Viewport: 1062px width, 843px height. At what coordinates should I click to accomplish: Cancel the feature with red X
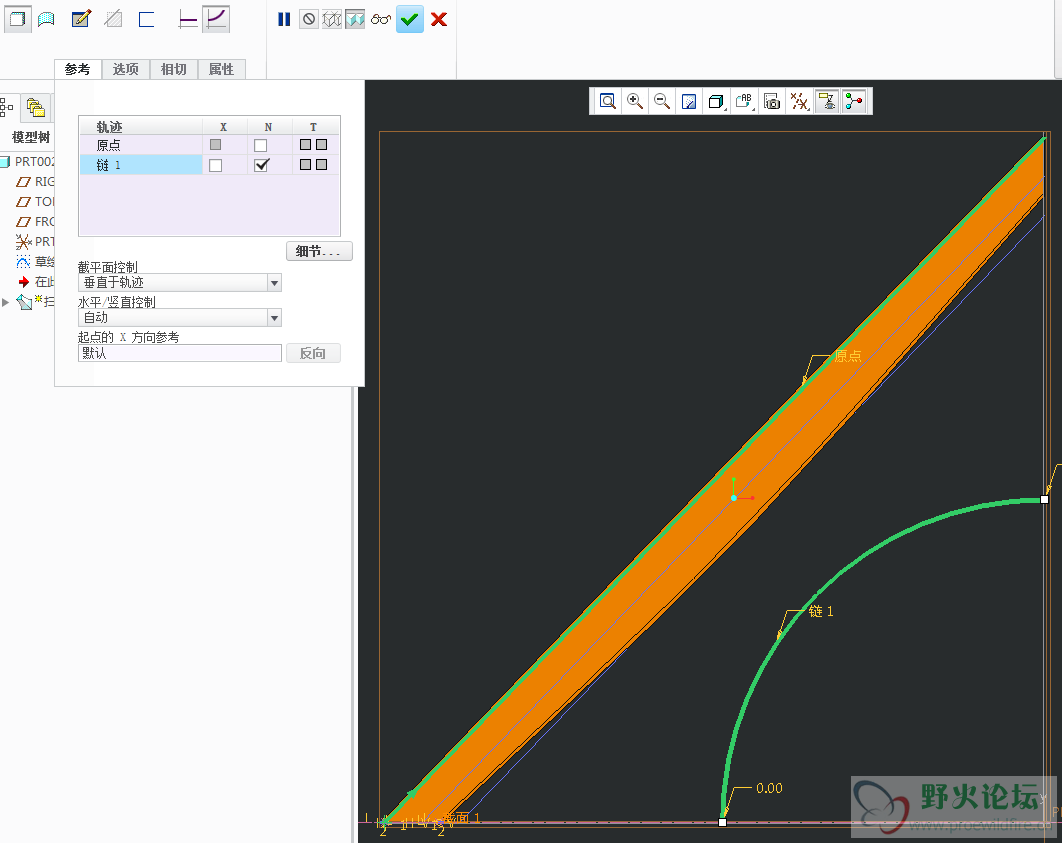click(438, 19)
